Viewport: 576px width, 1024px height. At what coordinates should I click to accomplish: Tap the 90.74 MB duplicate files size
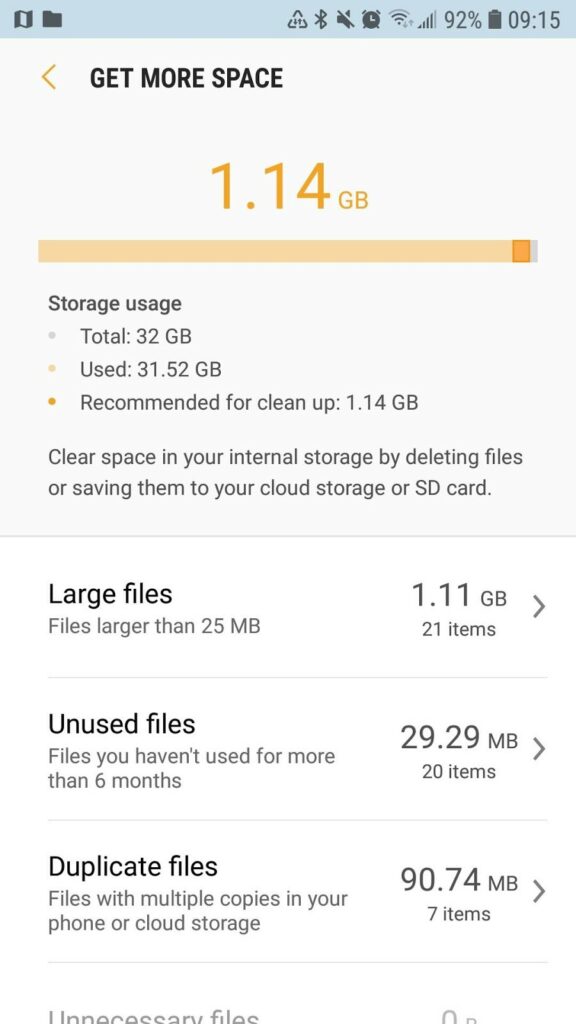coord(458,880)
